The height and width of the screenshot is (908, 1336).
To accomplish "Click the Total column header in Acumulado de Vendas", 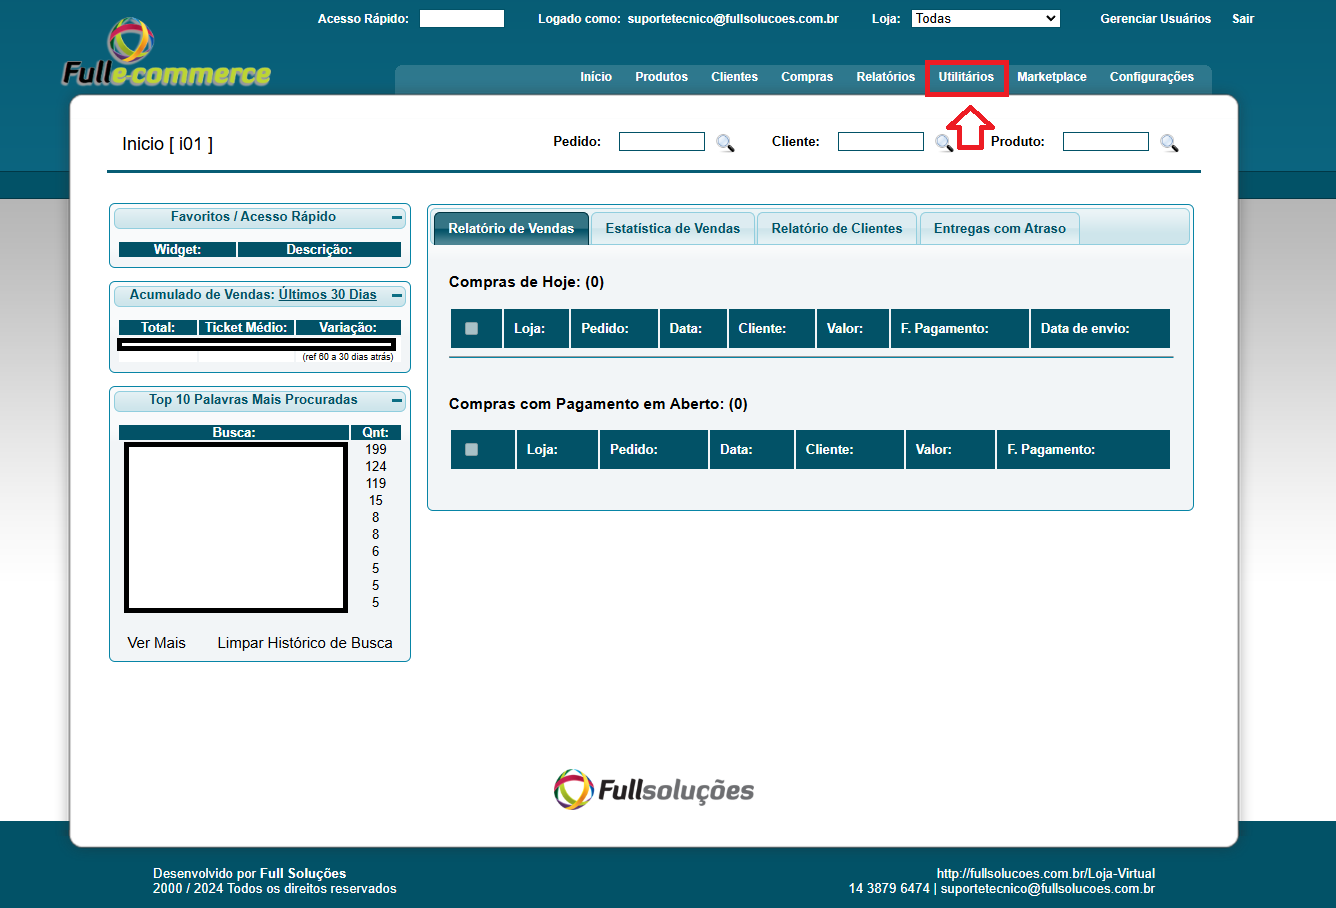I will point(158,327).
